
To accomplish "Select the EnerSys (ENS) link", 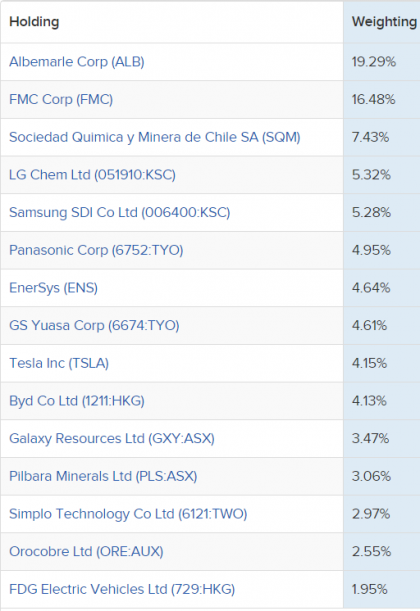I will coord(53,288).
